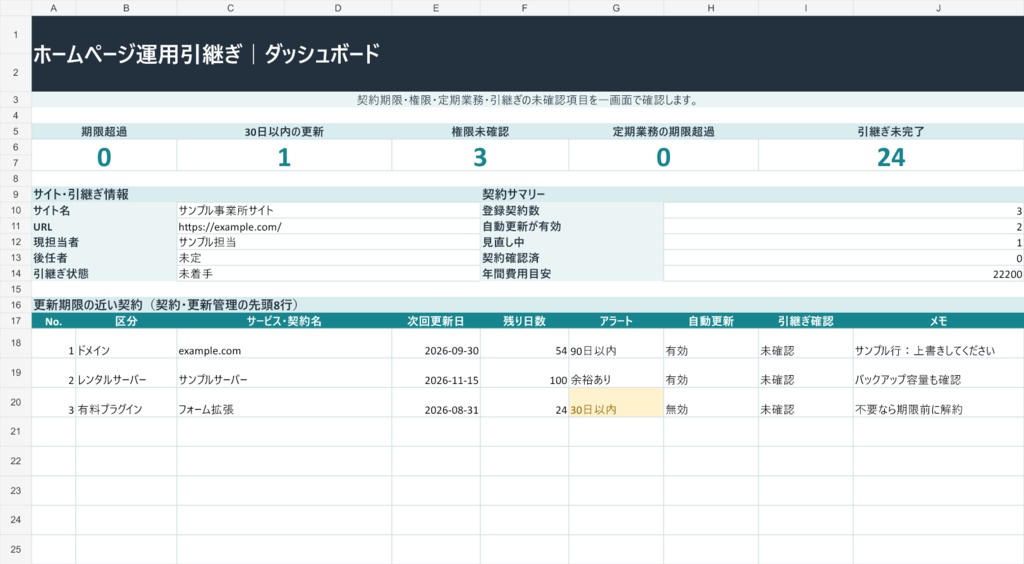Click the 年間費用目安 label
1024x564 pixels.
517,274
